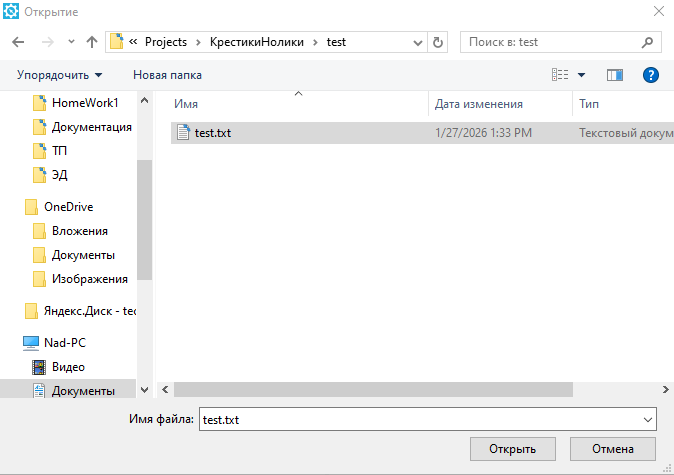Sort files by Дата изменения column
The image size is (674, 475).
479,104
